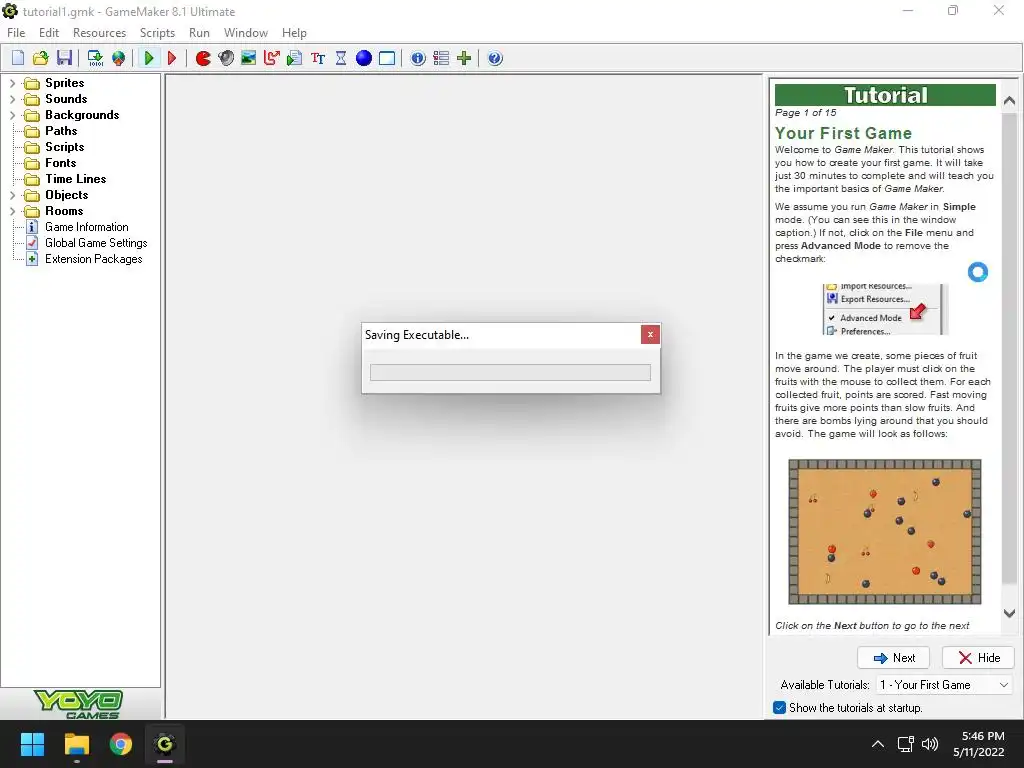1024x768 pixels.
Task: Create a room with the window icon
Action: tap(387, 58)
